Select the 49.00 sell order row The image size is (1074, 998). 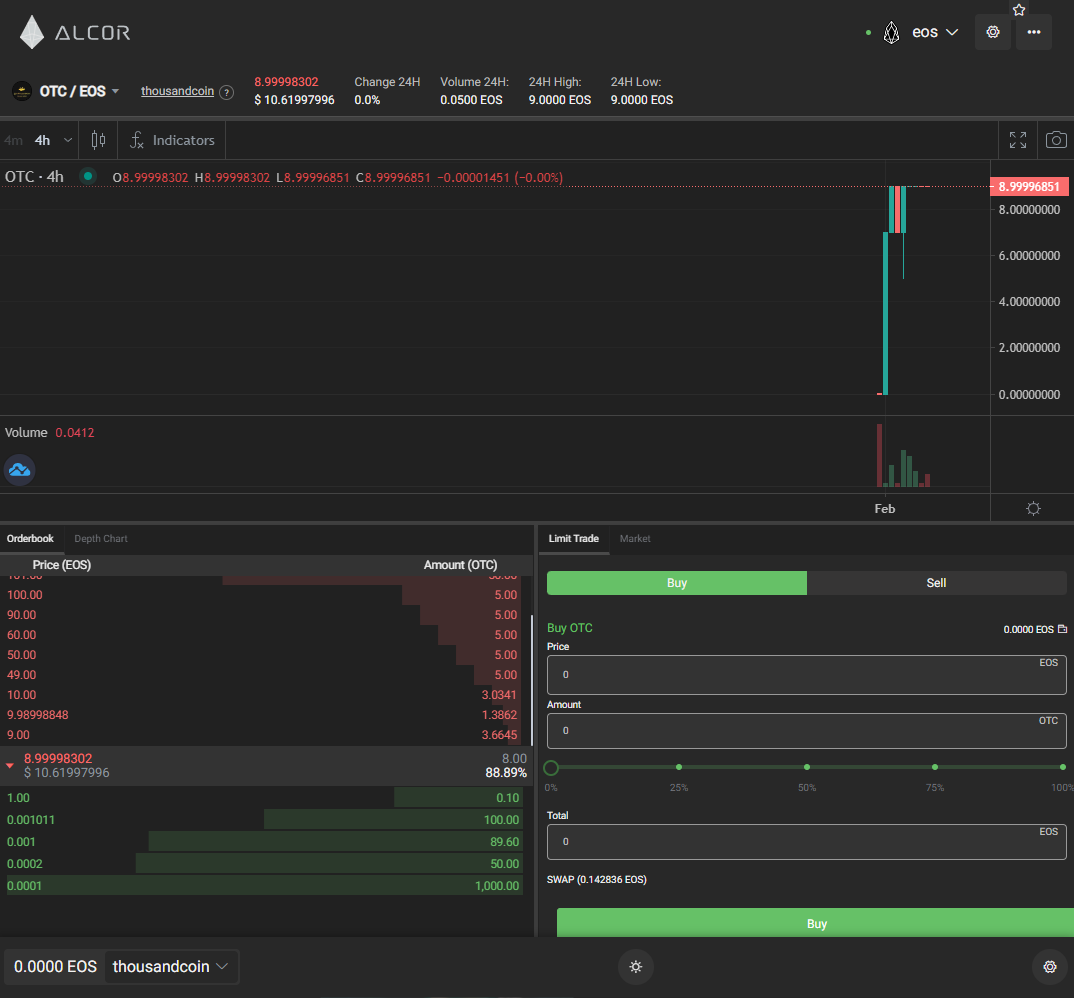(264, 675)
